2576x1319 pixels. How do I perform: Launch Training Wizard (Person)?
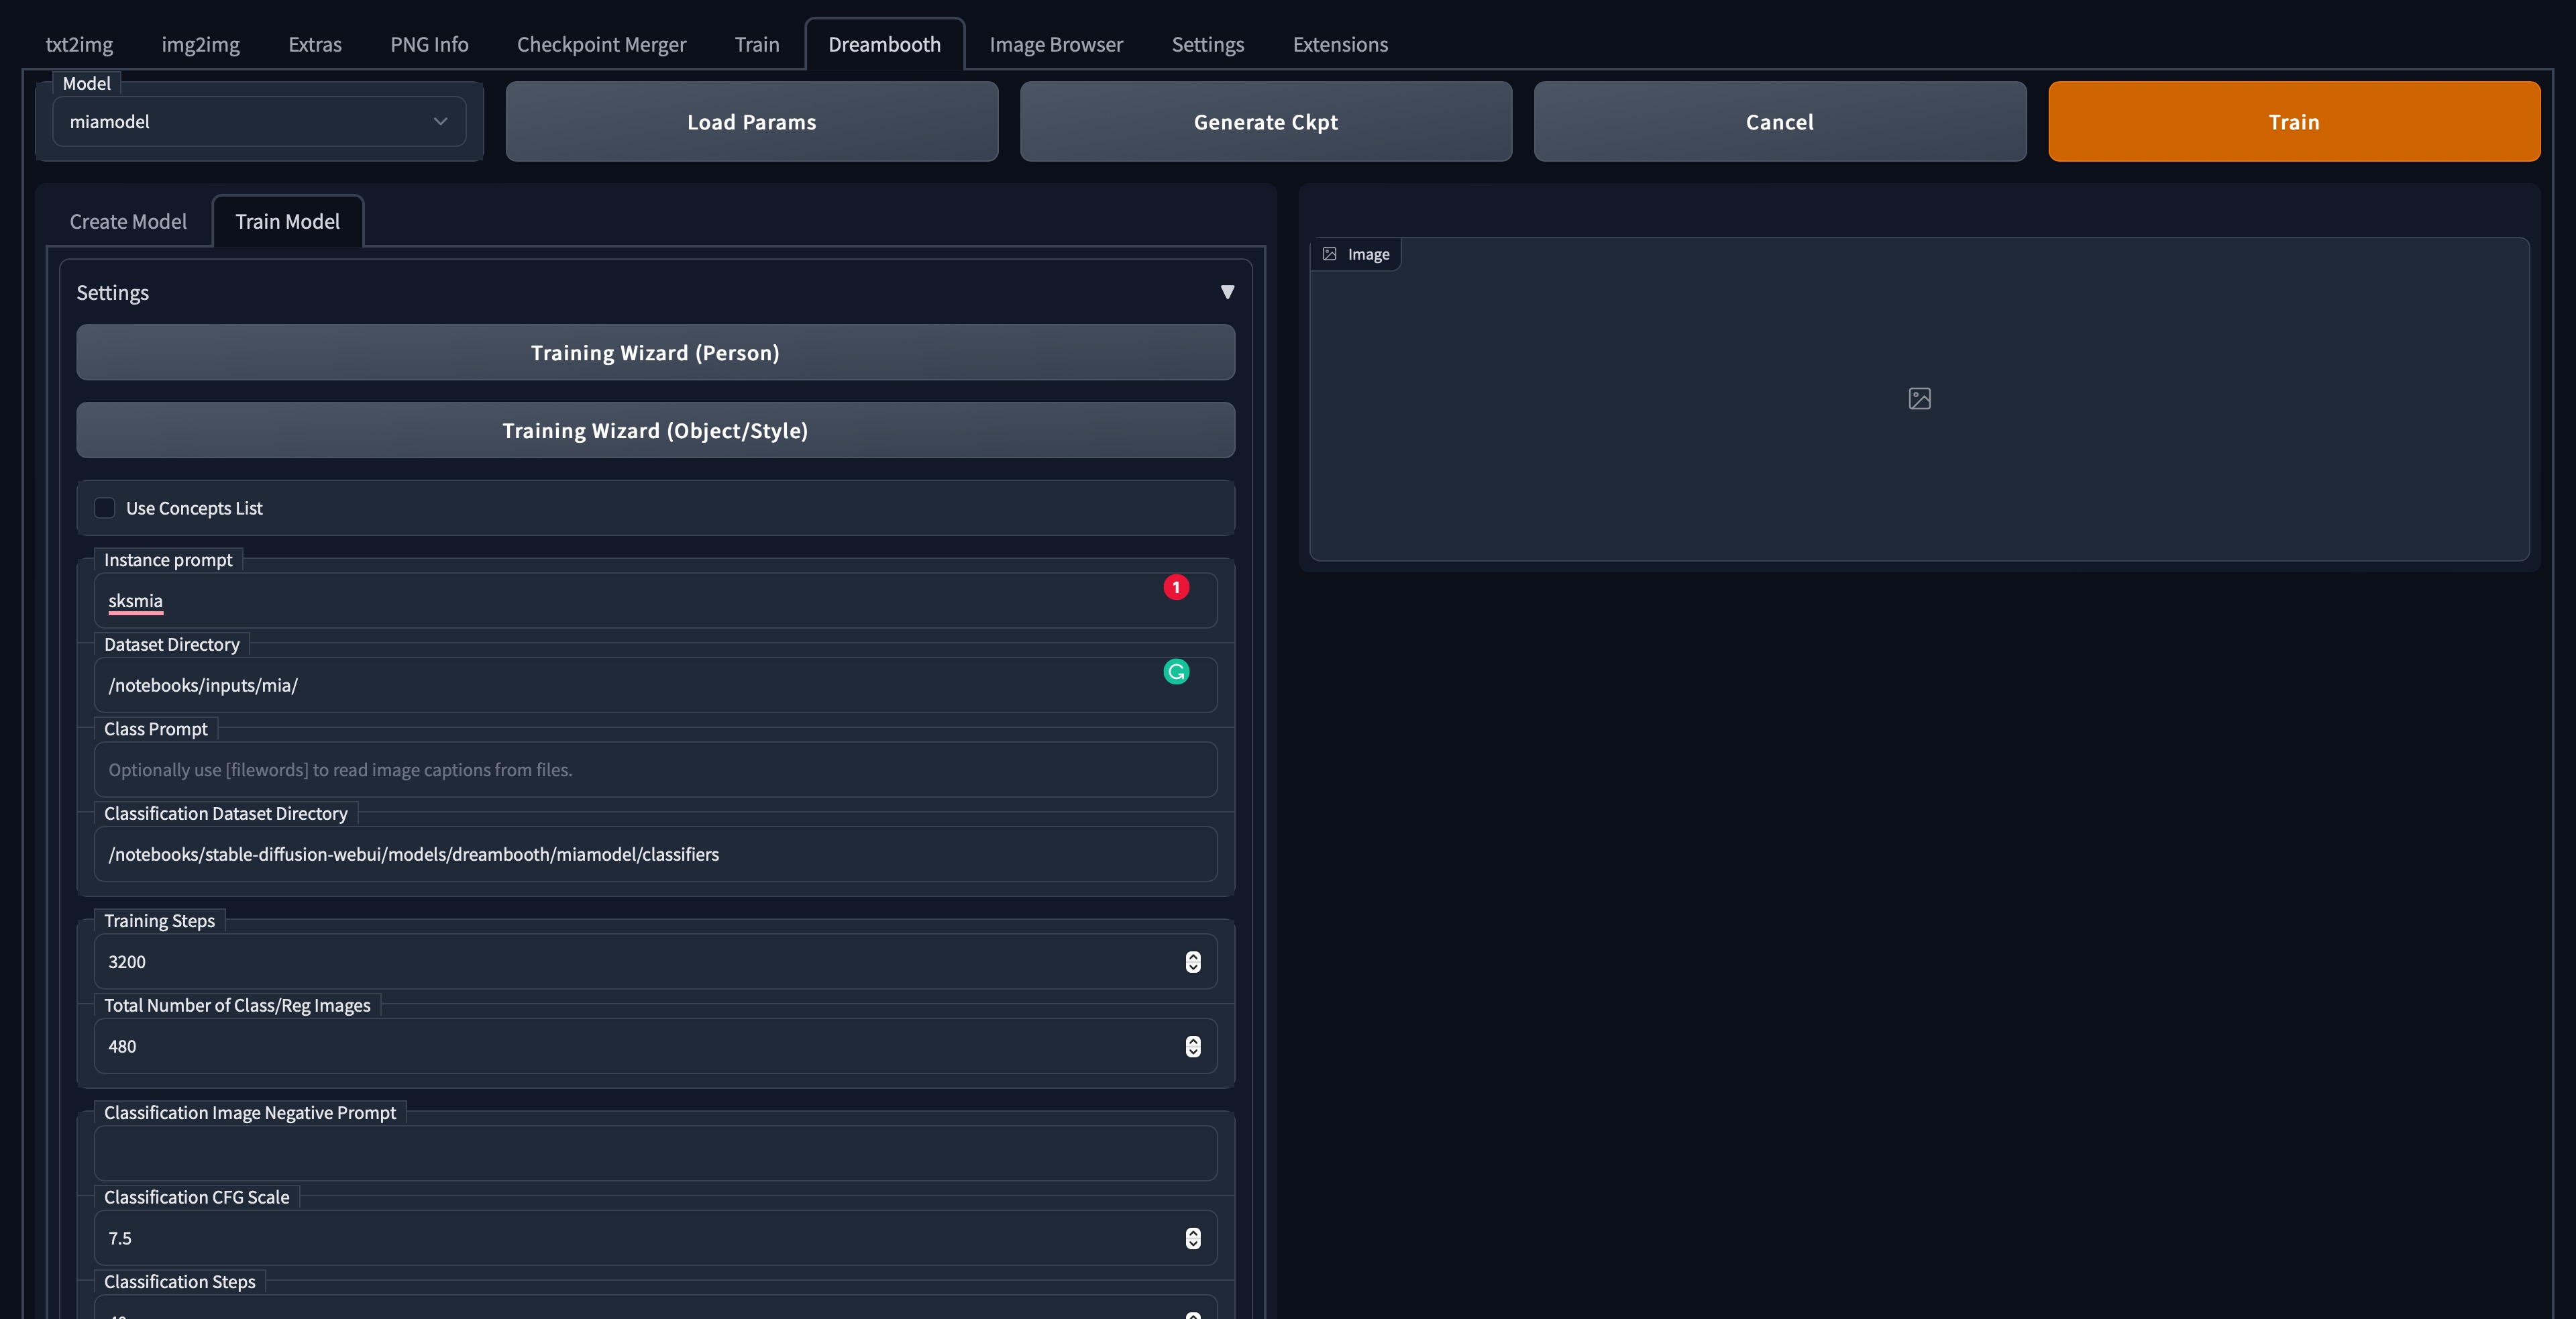point(655,353)
